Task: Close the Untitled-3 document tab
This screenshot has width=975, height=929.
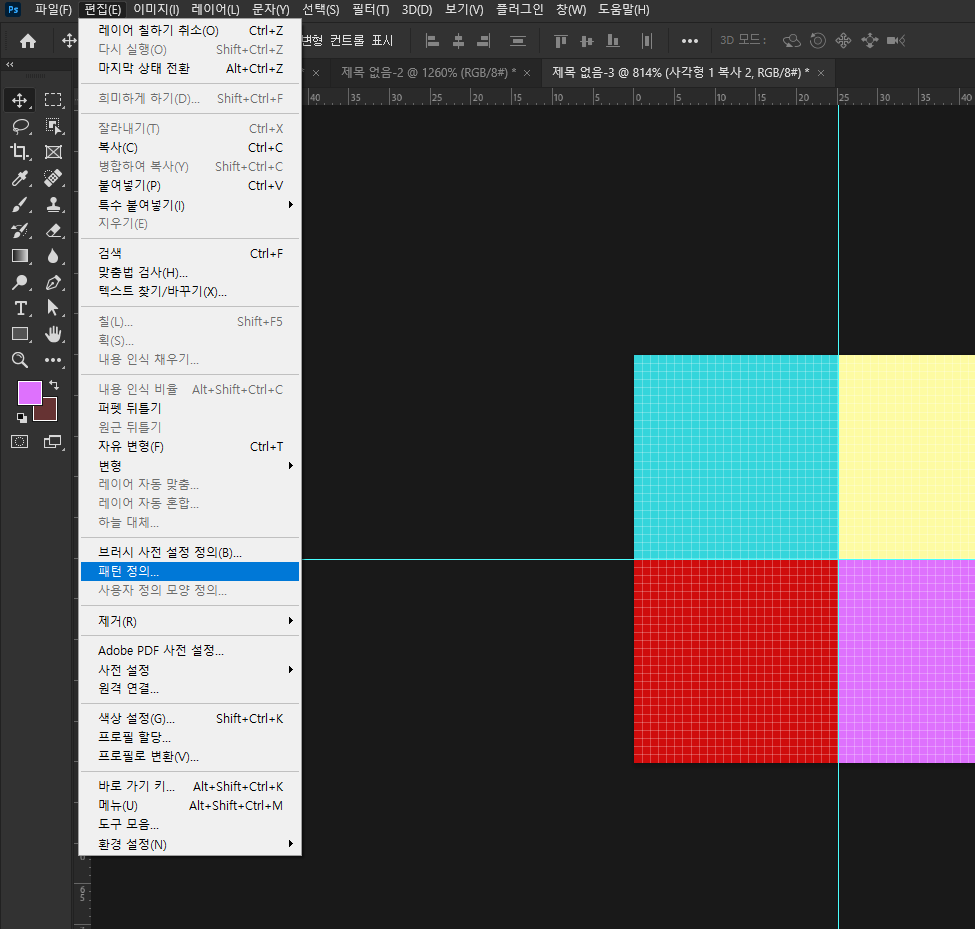Action: pos(821,73)
